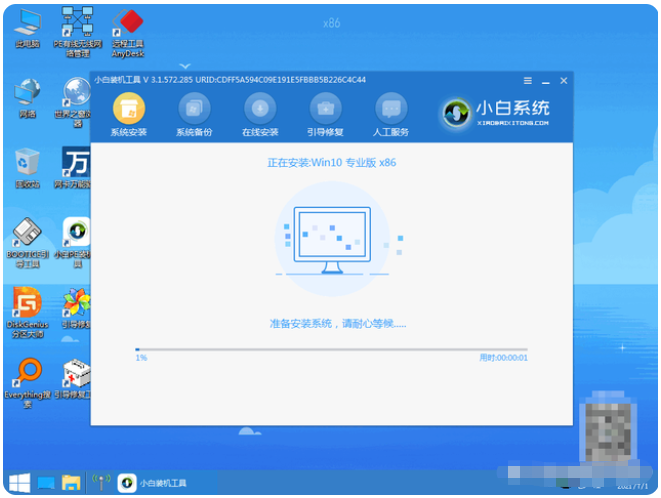Click the 小白系统 logo
661x498 pixels.
(x=496, y=112)
